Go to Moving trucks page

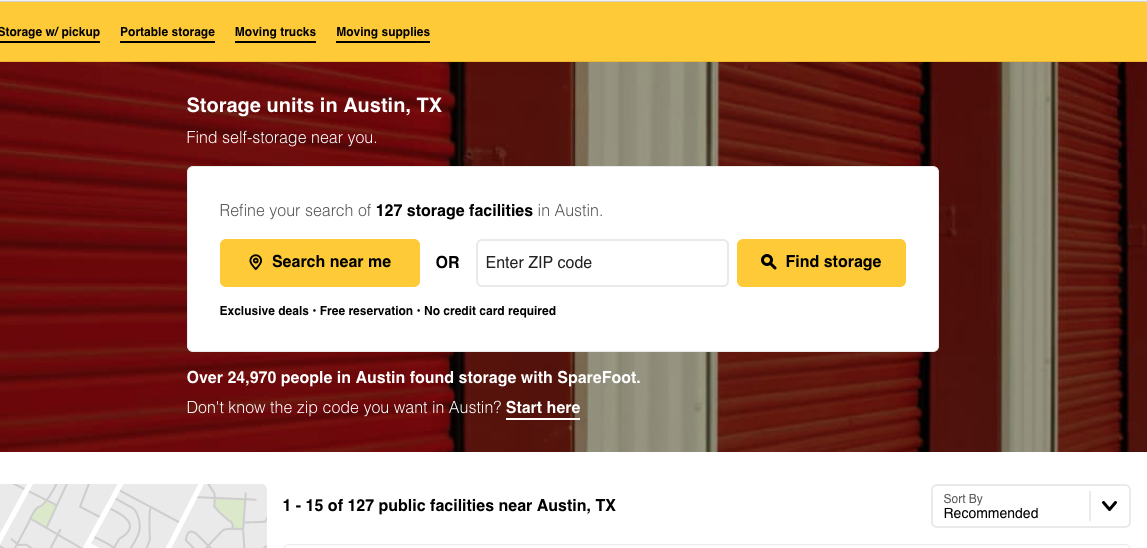pos(275,32)
